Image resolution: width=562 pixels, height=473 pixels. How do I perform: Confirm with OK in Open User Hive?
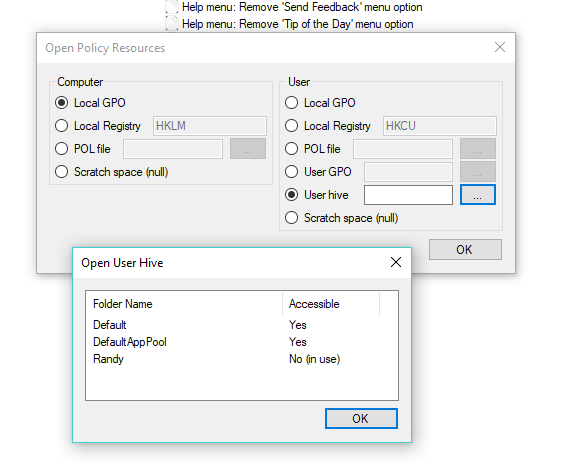point(361,419)
